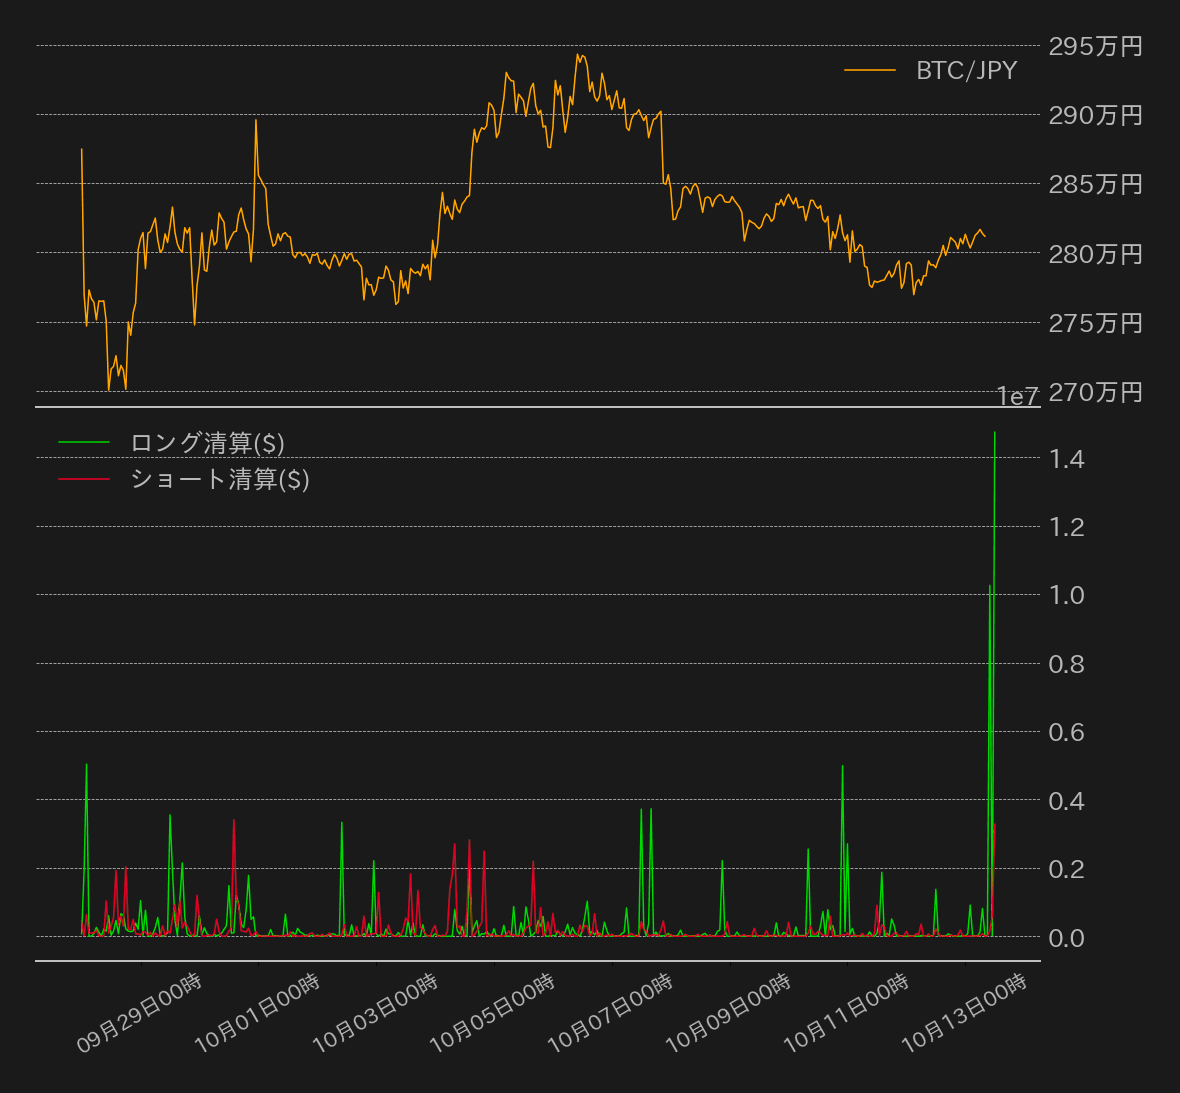Click the 285万円 price axis label
Screen dimensions: 1180x1093
coord(1095,184)
